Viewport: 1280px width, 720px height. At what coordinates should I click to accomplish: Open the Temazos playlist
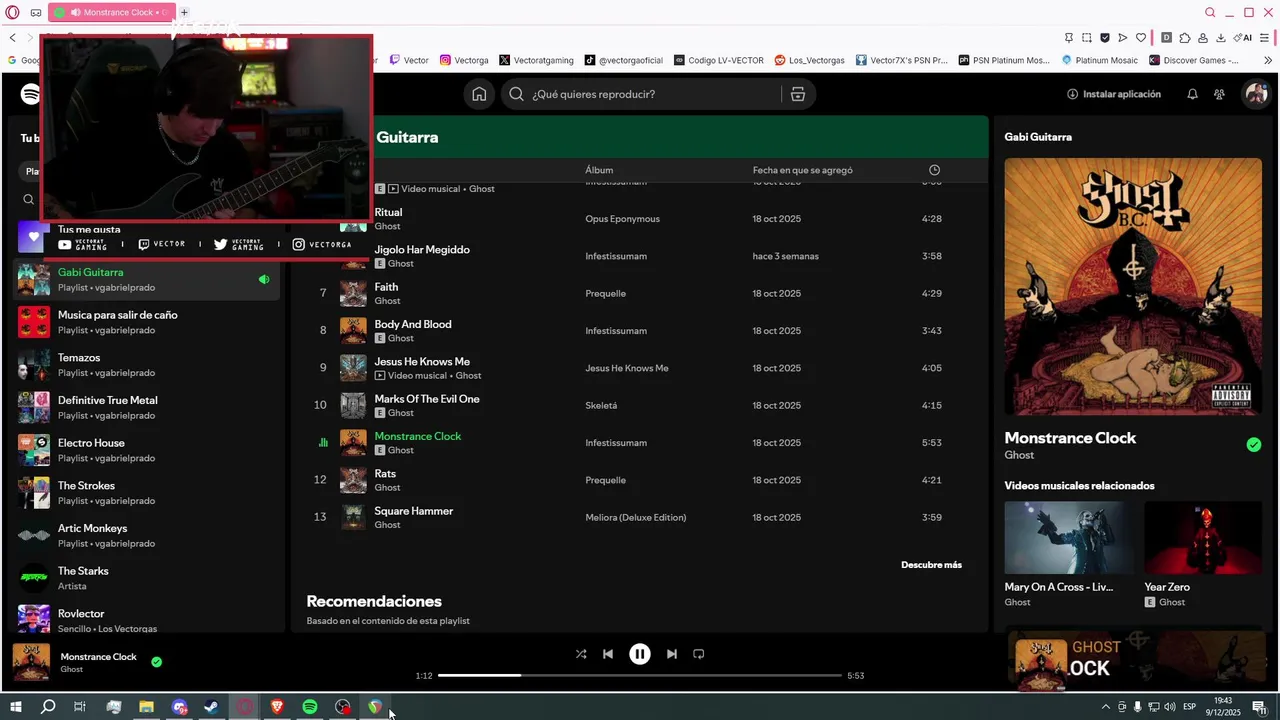[x=145, y=365]
